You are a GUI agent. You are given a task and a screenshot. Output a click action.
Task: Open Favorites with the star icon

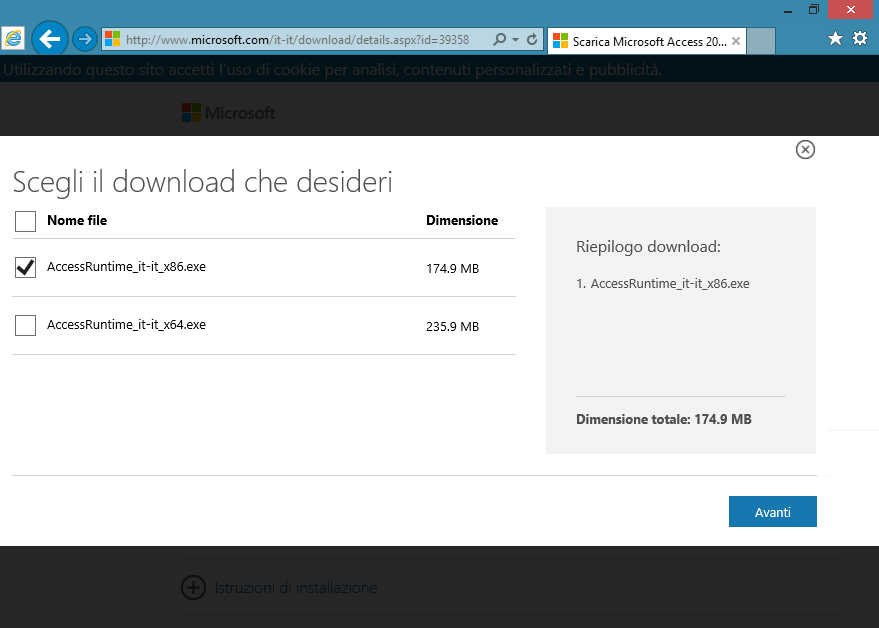coord(836,39)
